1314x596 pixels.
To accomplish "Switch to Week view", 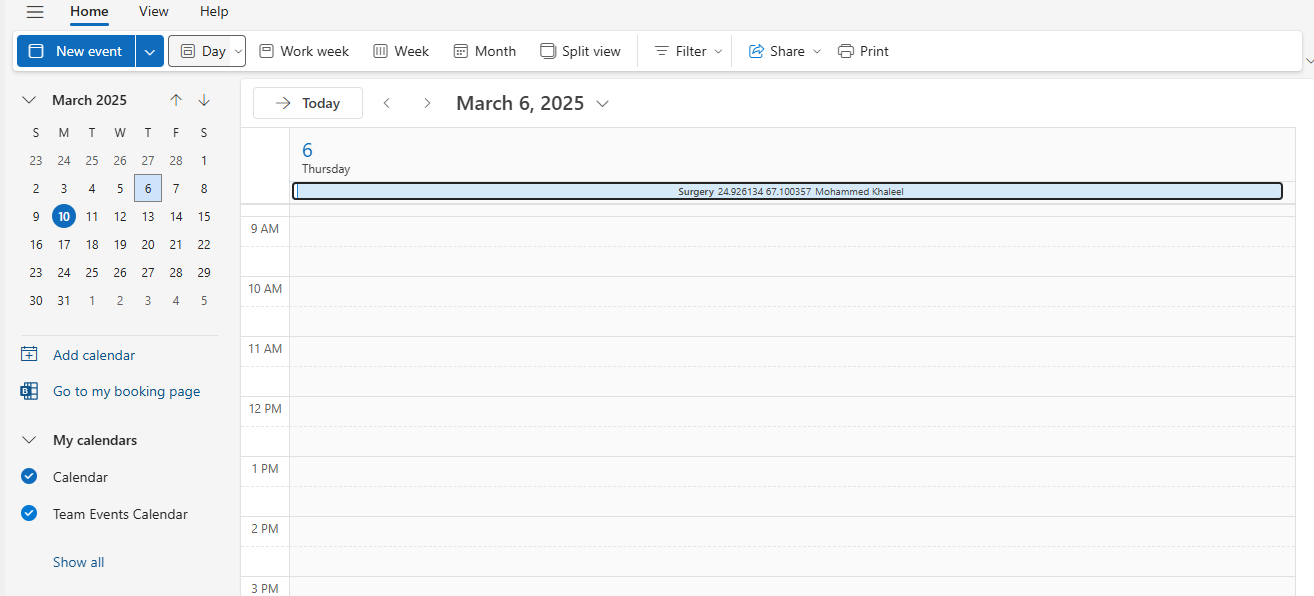I will pyautogui.click(x=401, y=51).
